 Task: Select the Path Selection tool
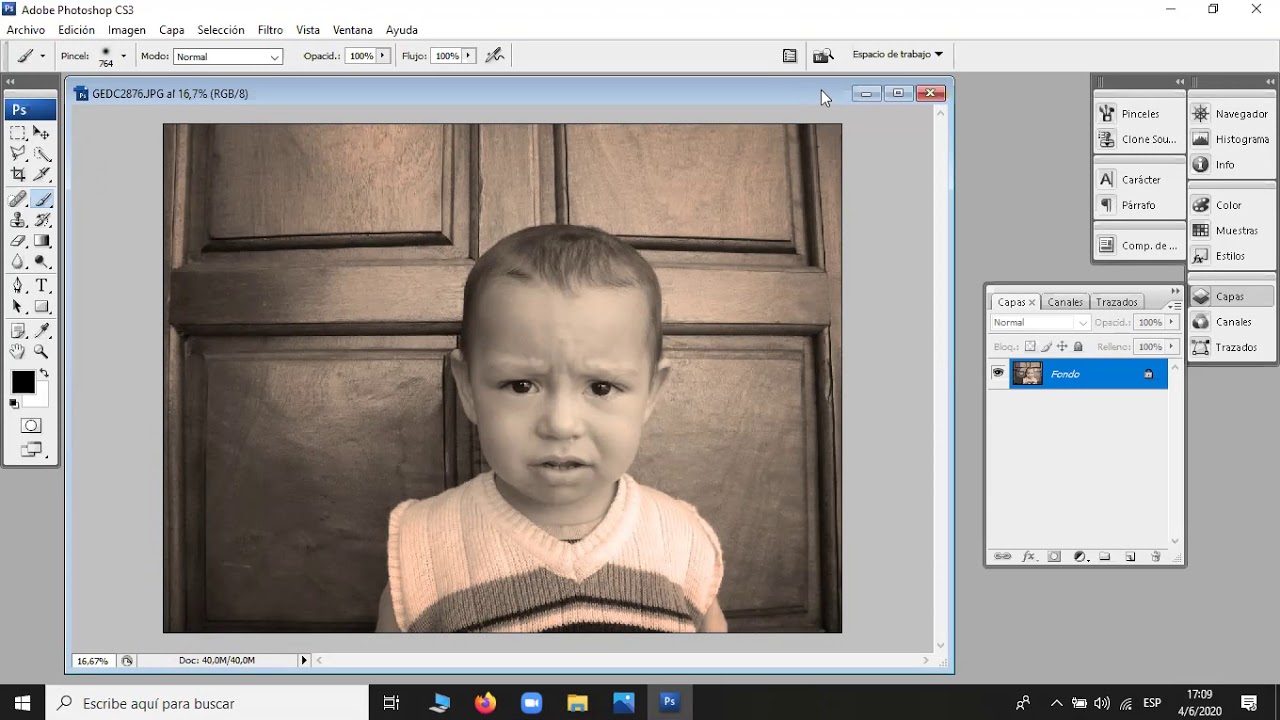click(x=18, y=307)
